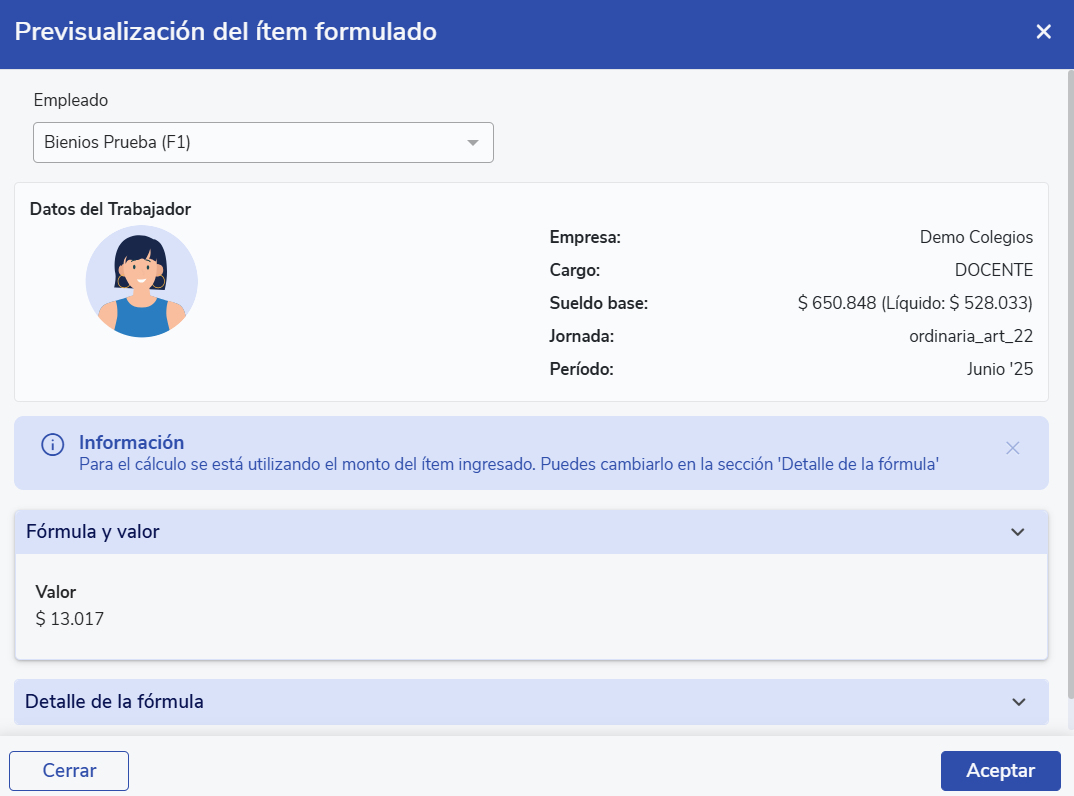The image size is (1074, 796).
Task: Click the 'Fórmula y valor' section title
Action: tap(93, 532)
